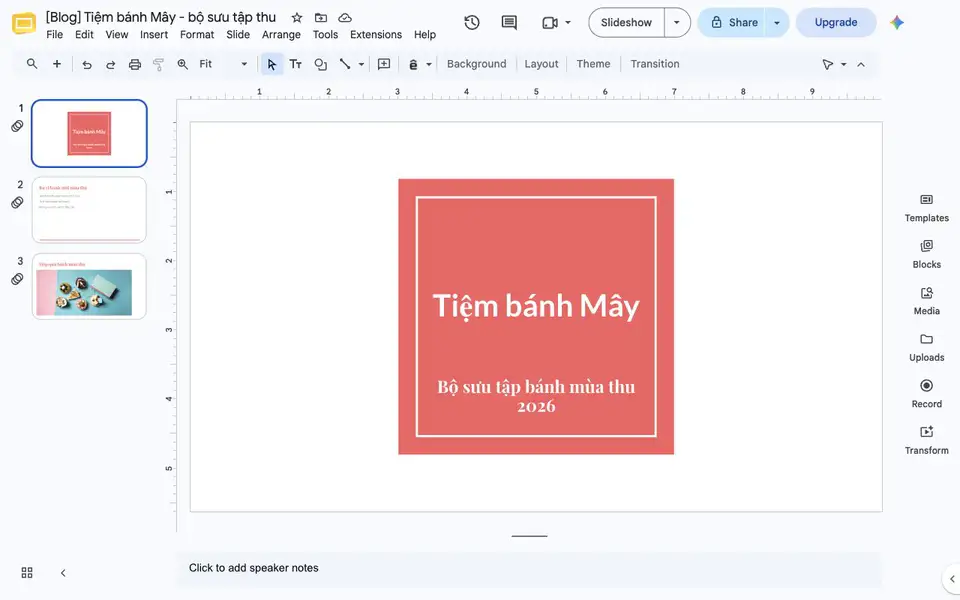Open the Google Slides home icon
This screenshot has width=960, height=600.
point(24,23)
